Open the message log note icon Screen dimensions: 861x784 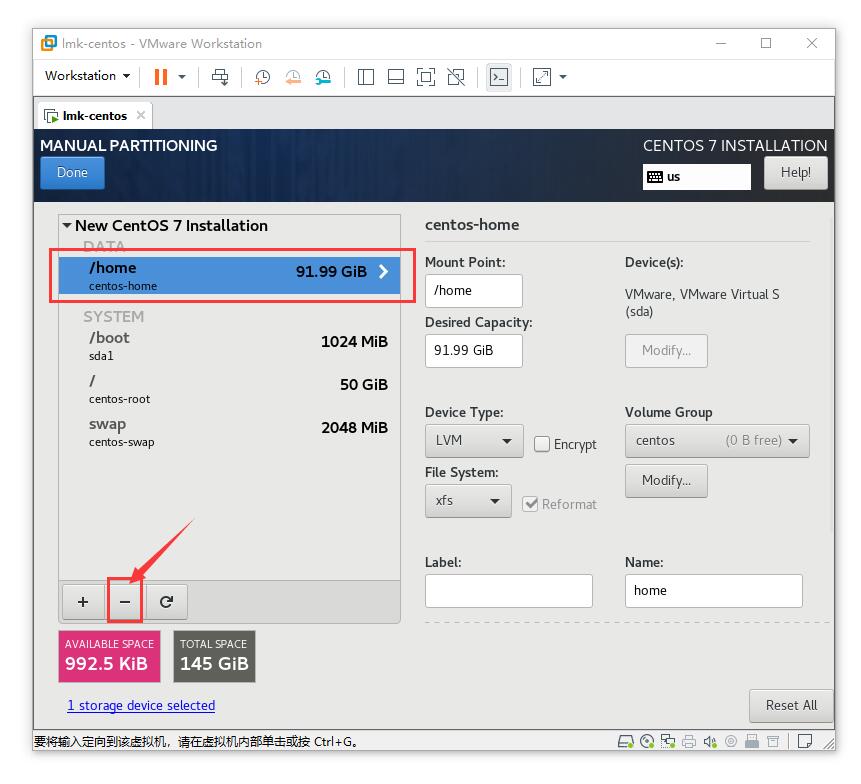coord(805,742)
